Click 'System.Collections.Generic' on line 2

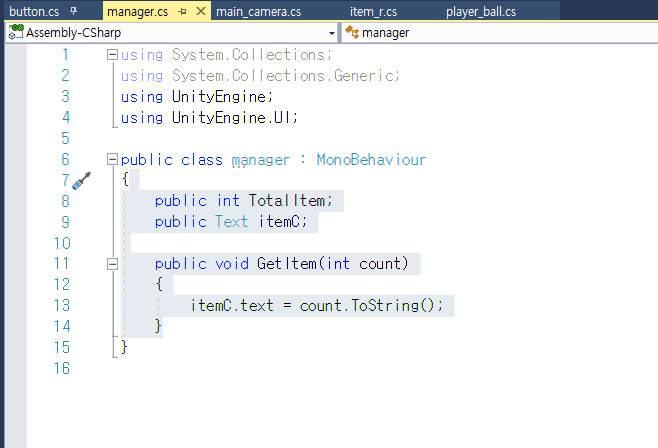point(282,76)
